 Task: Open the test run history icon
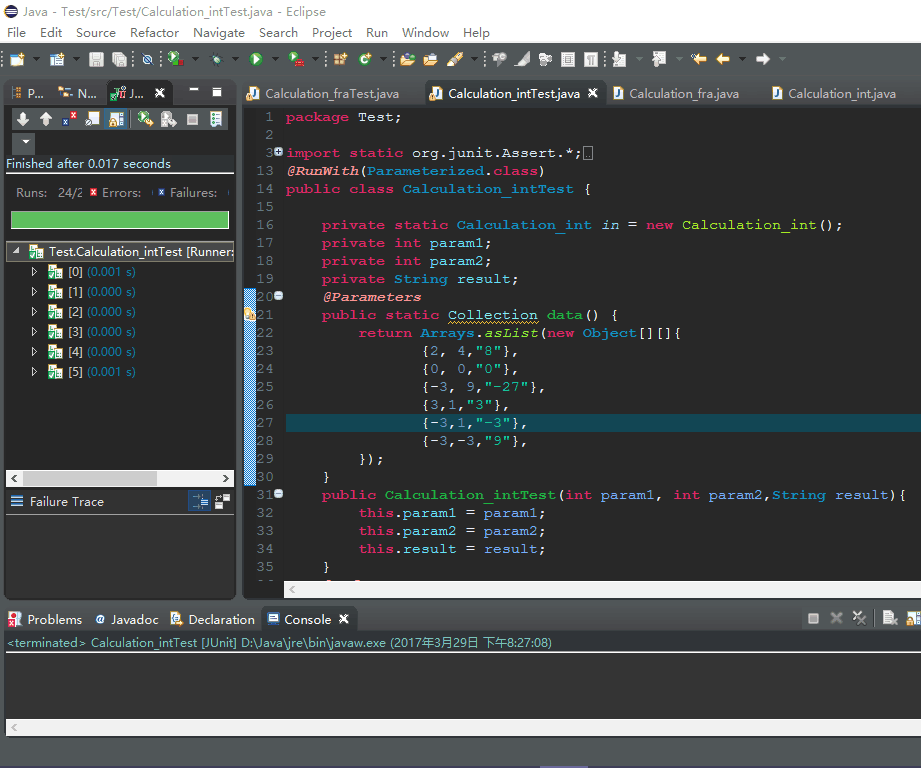click(216, 119)
